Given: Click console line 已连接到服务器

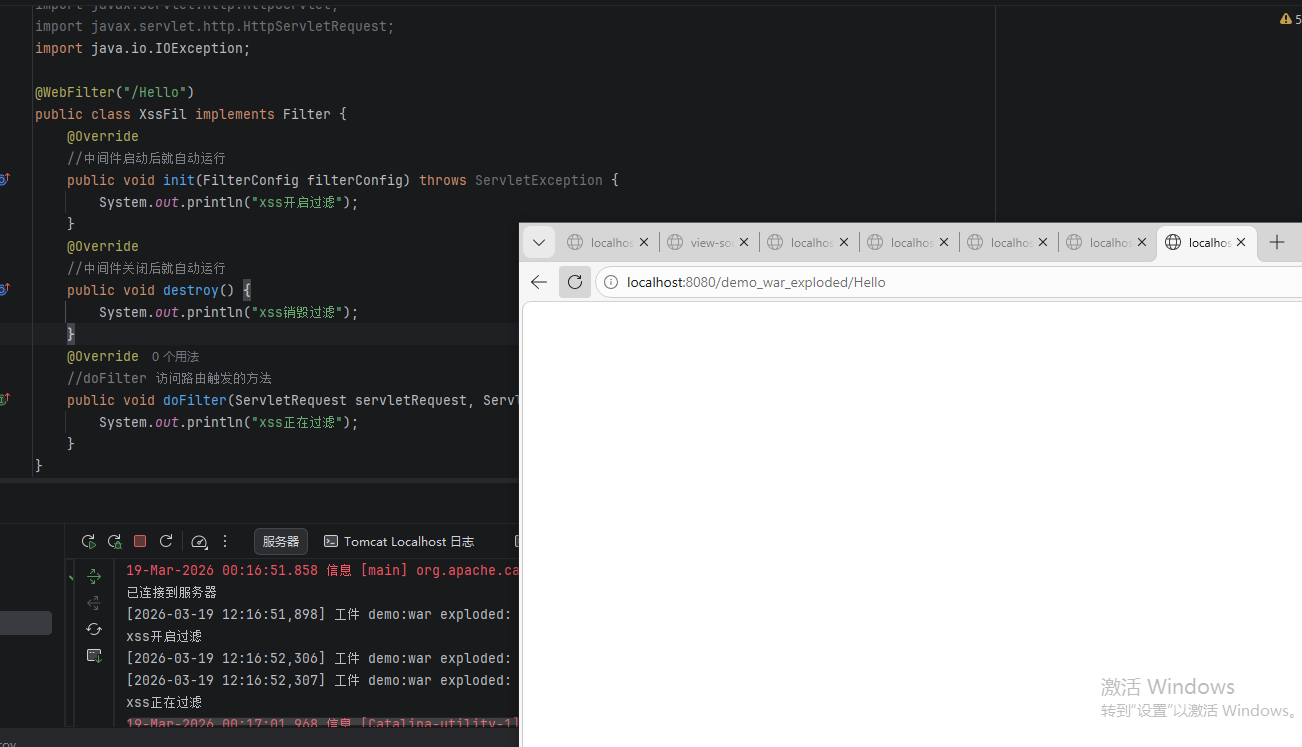Looking at the screenshot, I should click(x=172, y=592).
